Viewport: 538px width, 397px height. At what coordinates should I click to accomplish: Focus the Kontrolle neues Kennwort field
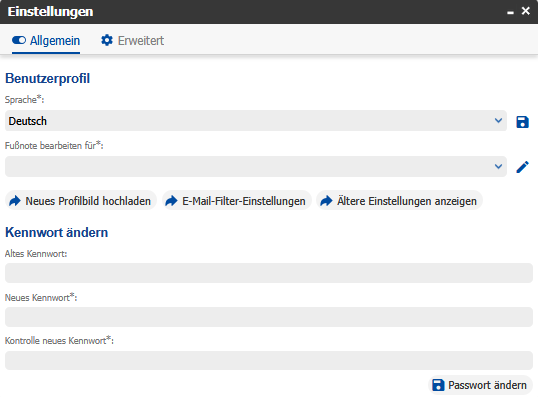tap(269, 360)
